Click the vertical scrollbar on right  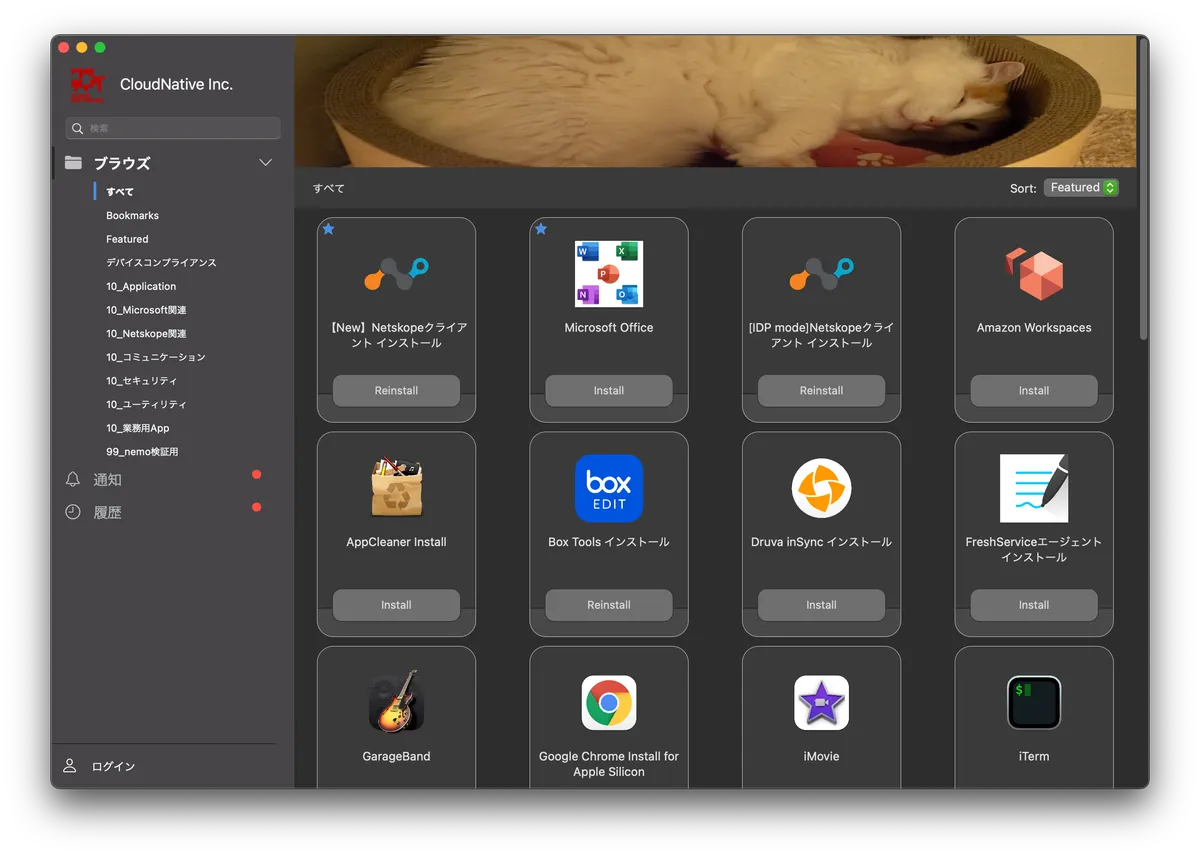click(x=1144, y=190)
